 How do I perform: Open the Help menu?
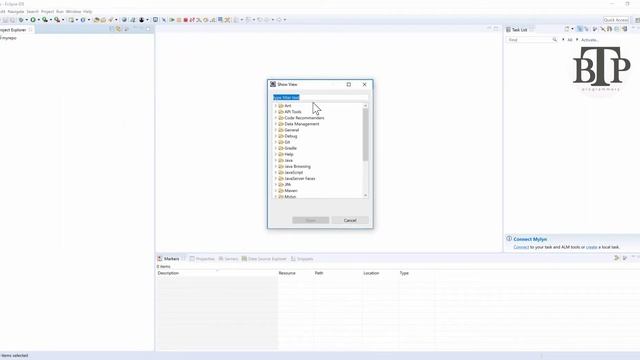(x=87, y=12)
